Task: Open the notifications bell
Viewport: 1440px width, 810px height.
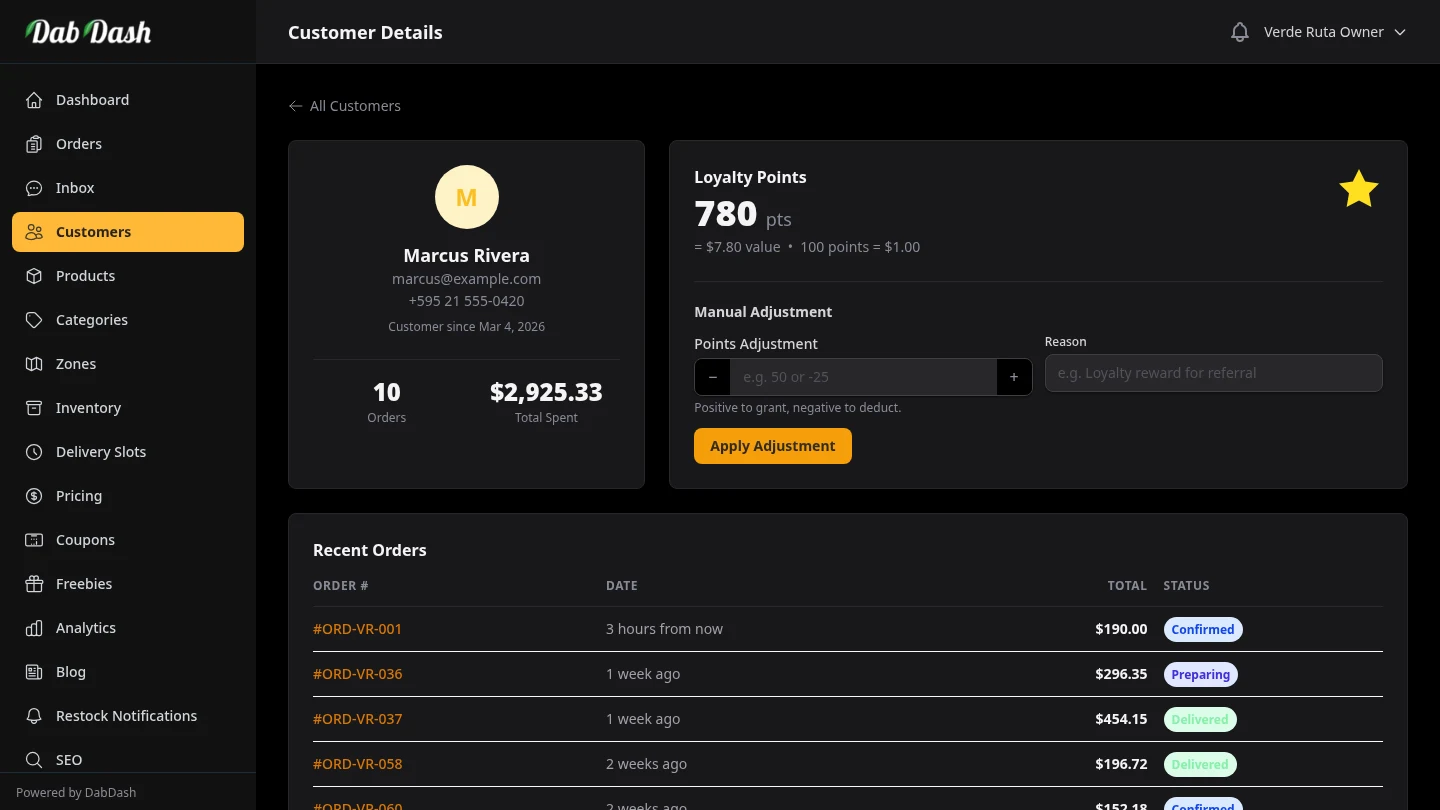Action: (x=1239, y=31)
